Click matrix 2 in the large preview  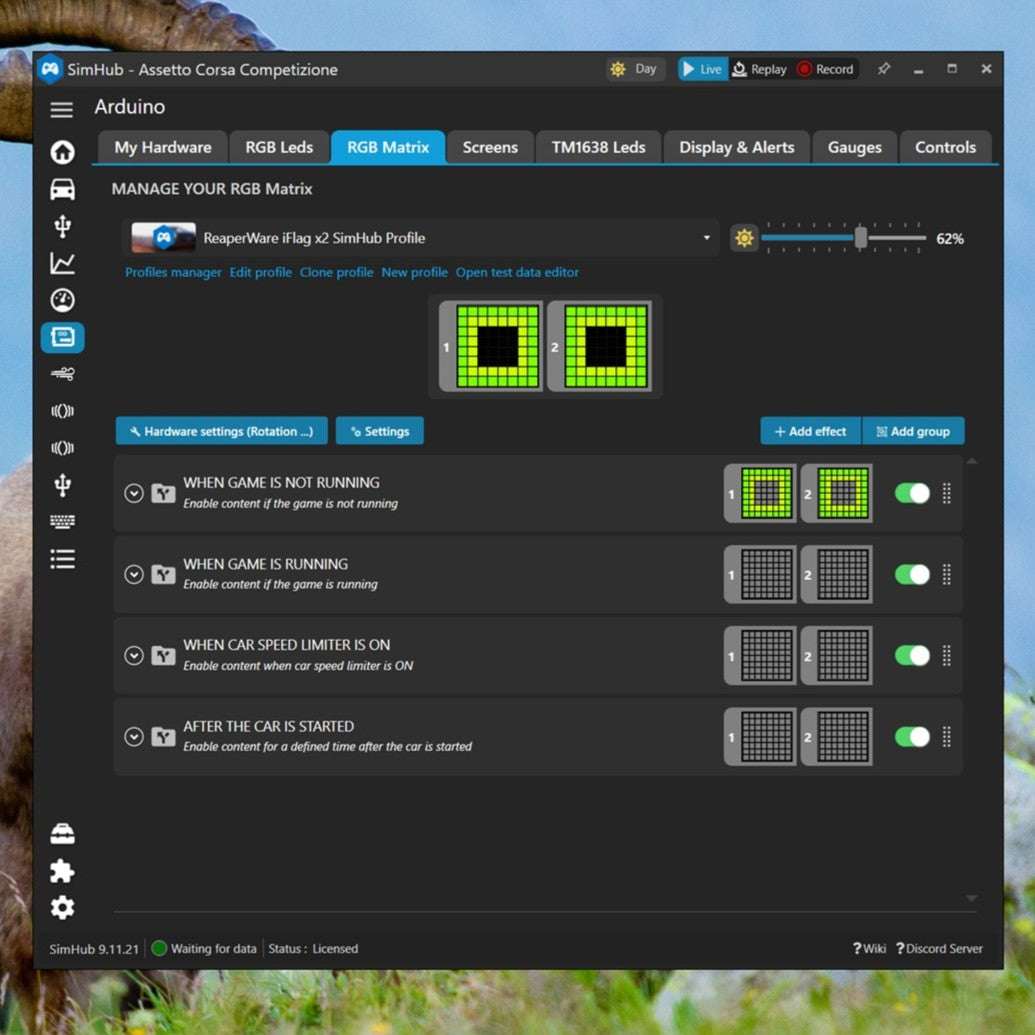[599, 347]
